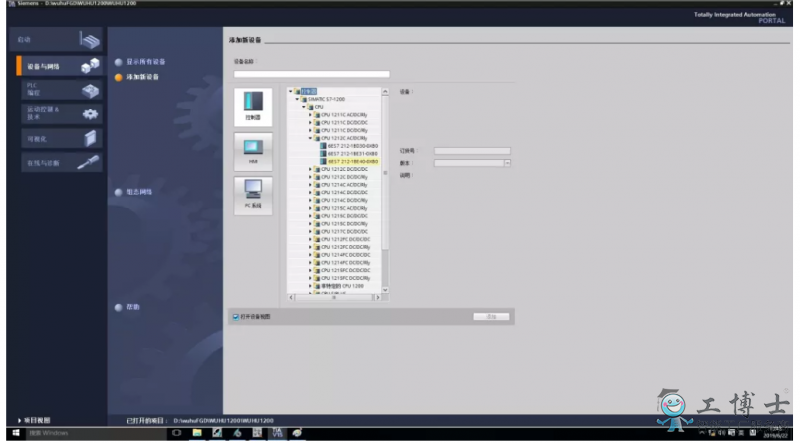Expand CPU 1211C DC/DC/Rly node
The image size is (800, 443).
310,130
